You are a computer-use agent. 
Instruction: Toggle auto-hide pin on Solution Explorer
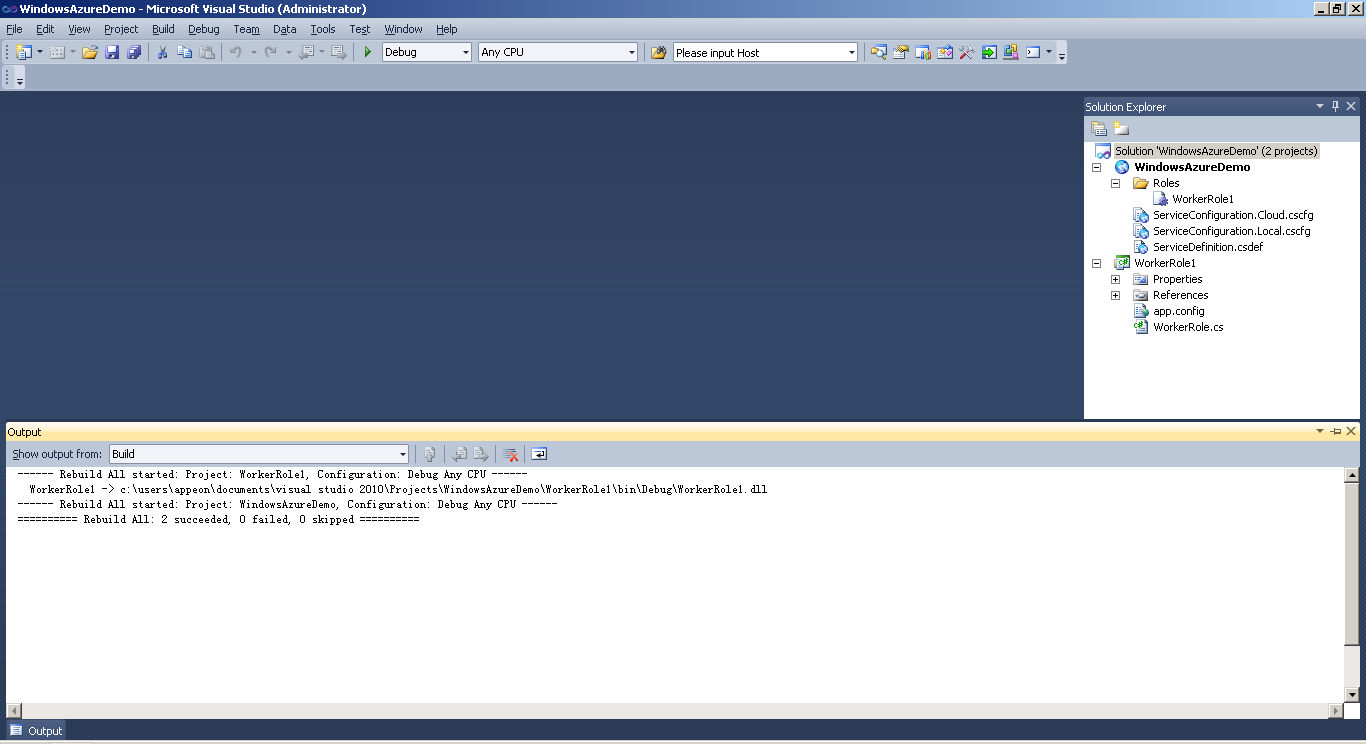click(x=1335, y=106)
